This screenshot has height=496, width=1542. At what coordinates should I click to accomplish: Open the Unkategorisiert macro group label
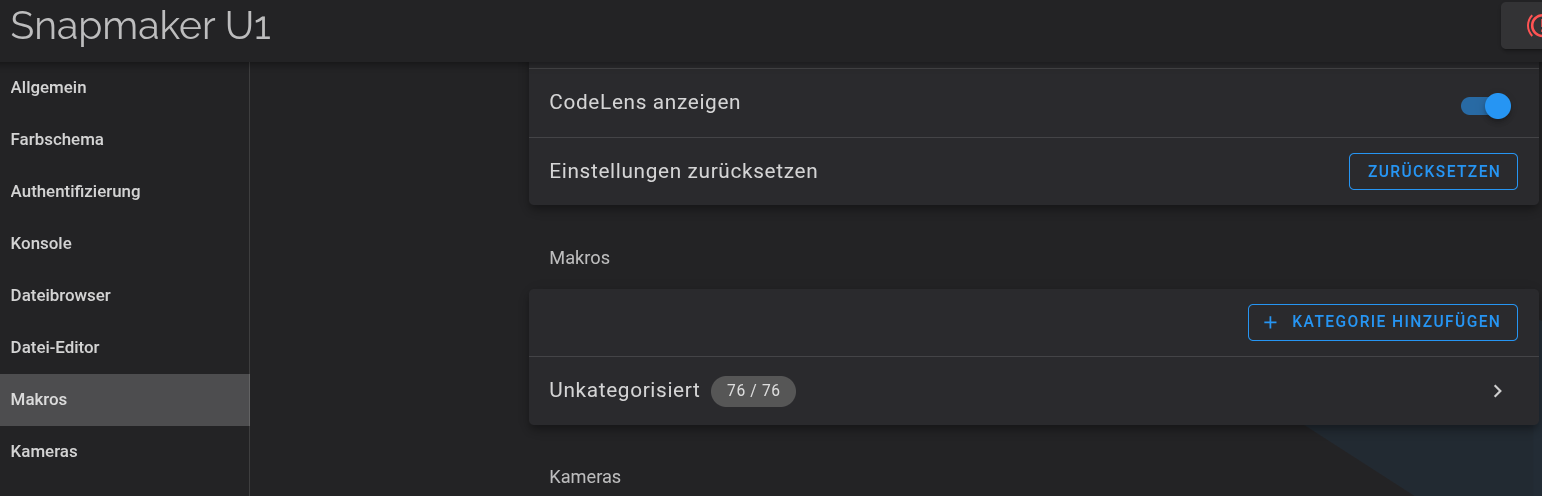[x=624, y=391]
